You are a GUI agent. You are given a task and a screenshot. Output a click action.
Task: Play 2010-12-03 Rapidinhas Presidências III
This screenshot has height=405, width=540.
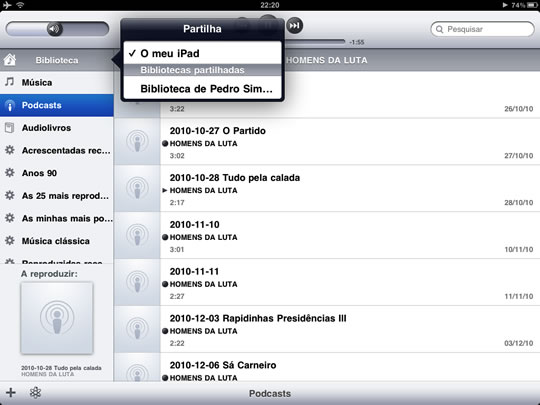click(326, 329)
